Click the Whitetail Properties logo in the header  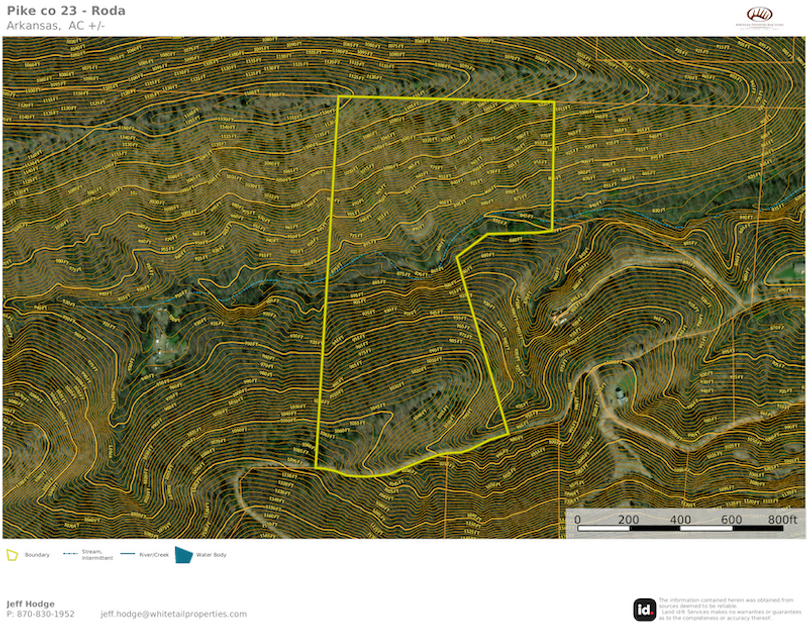[759, 17]
